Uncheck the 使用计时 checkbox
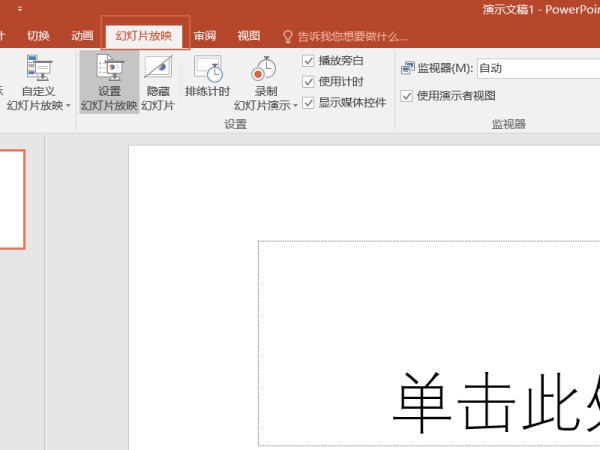 click(x=308, y=81)
